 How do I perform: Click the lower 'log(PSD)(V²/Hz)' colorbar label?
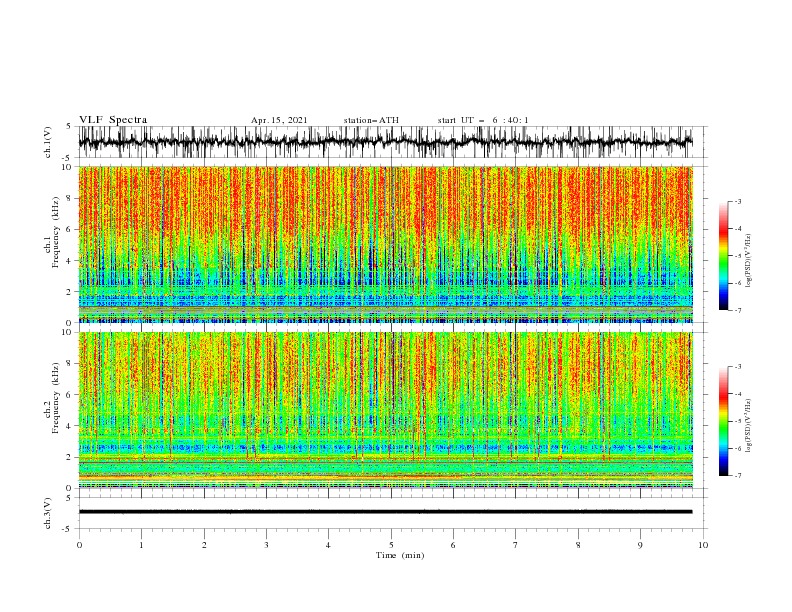pos(748,426)
